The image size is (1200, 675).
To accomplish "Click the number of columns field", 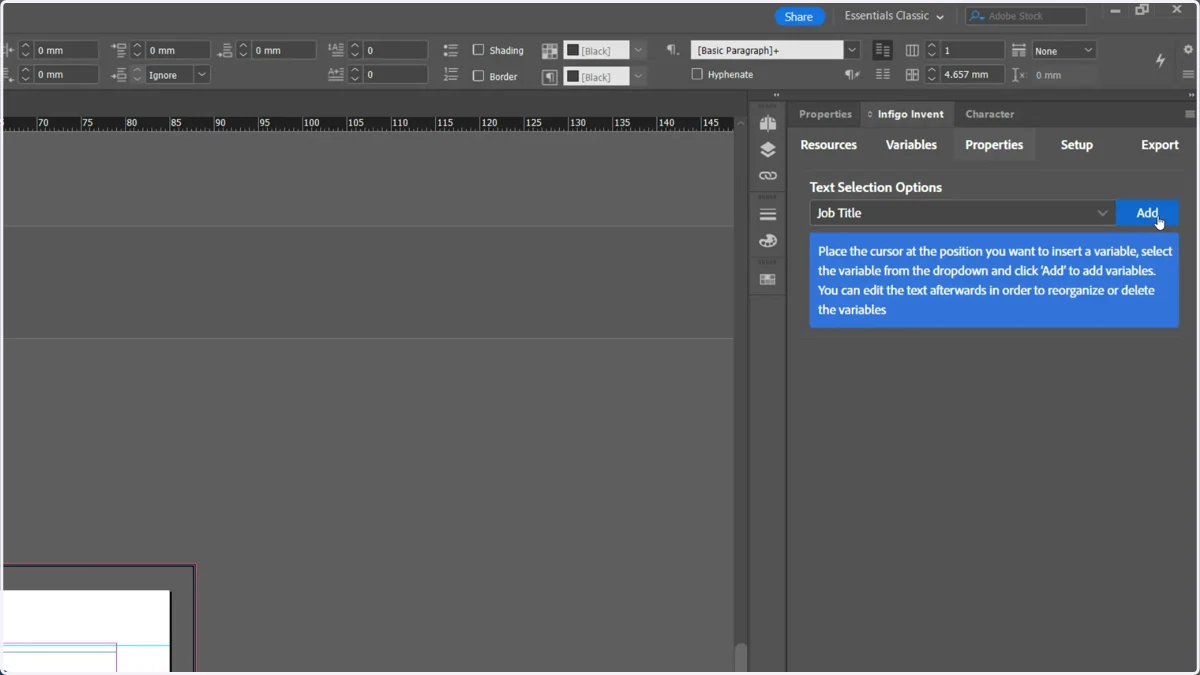I will [971, 50].
